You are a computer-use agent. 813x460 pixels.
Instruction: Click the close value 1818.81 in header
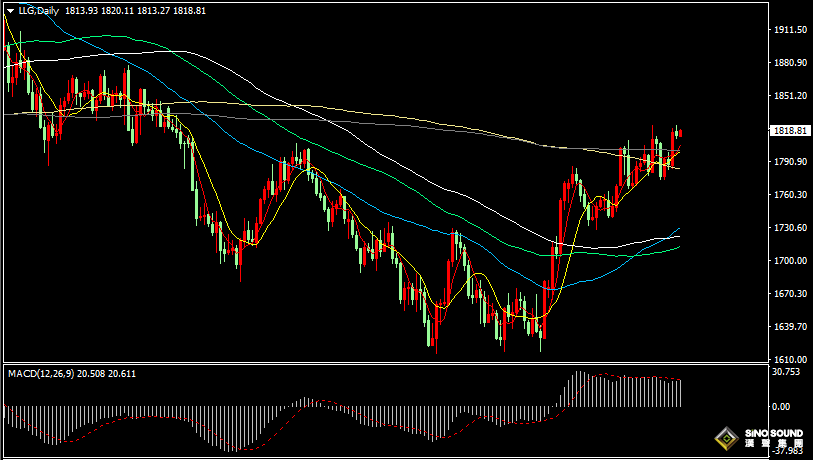(x=189, y=10)
